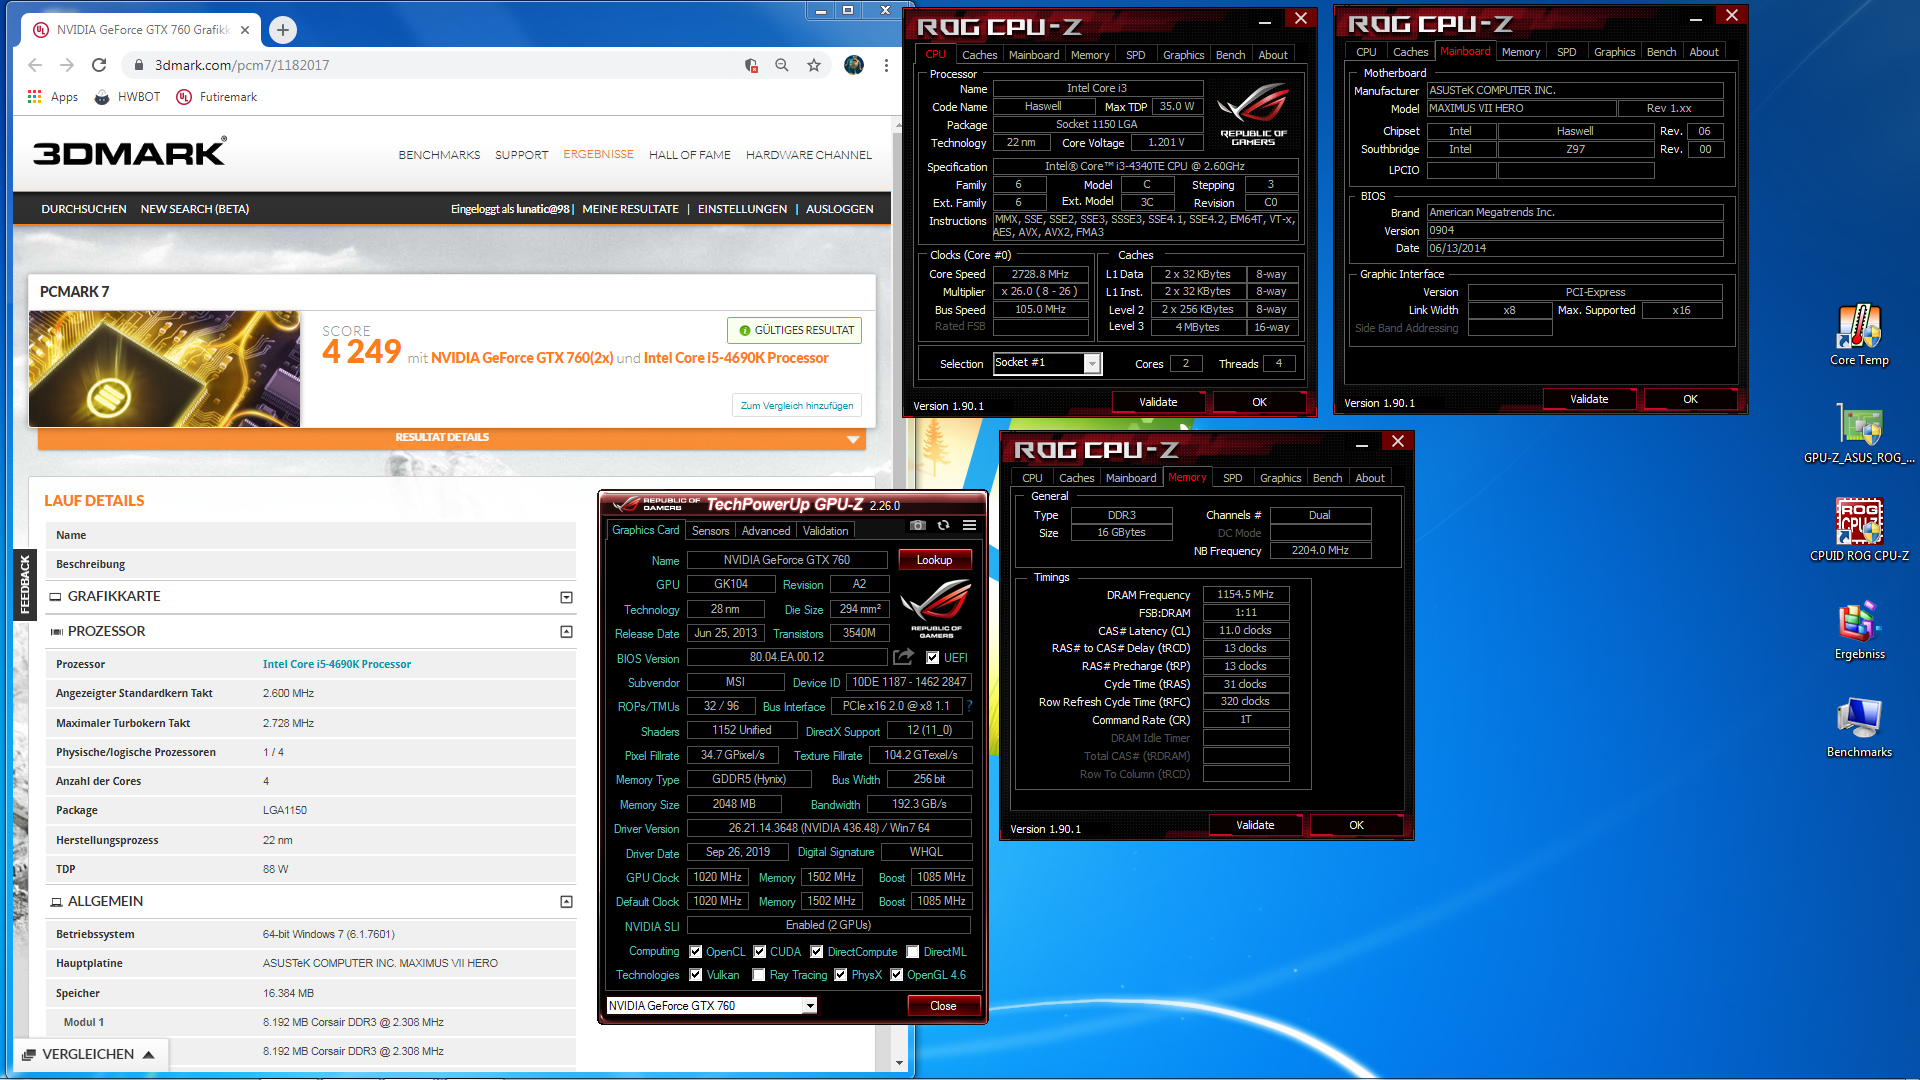
Task: Click the 3DMARK logo
Action: 130,152
